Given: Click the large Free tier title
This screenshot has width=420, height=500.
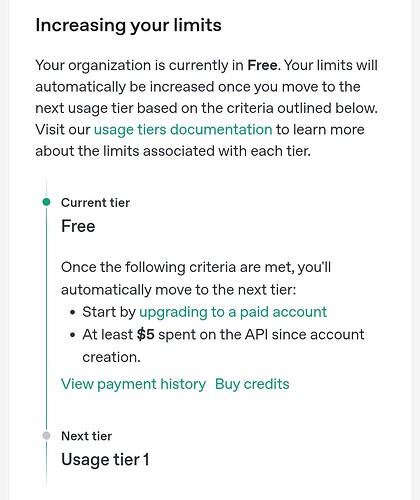Looking at the screenshot, I should tap(78, 226).
